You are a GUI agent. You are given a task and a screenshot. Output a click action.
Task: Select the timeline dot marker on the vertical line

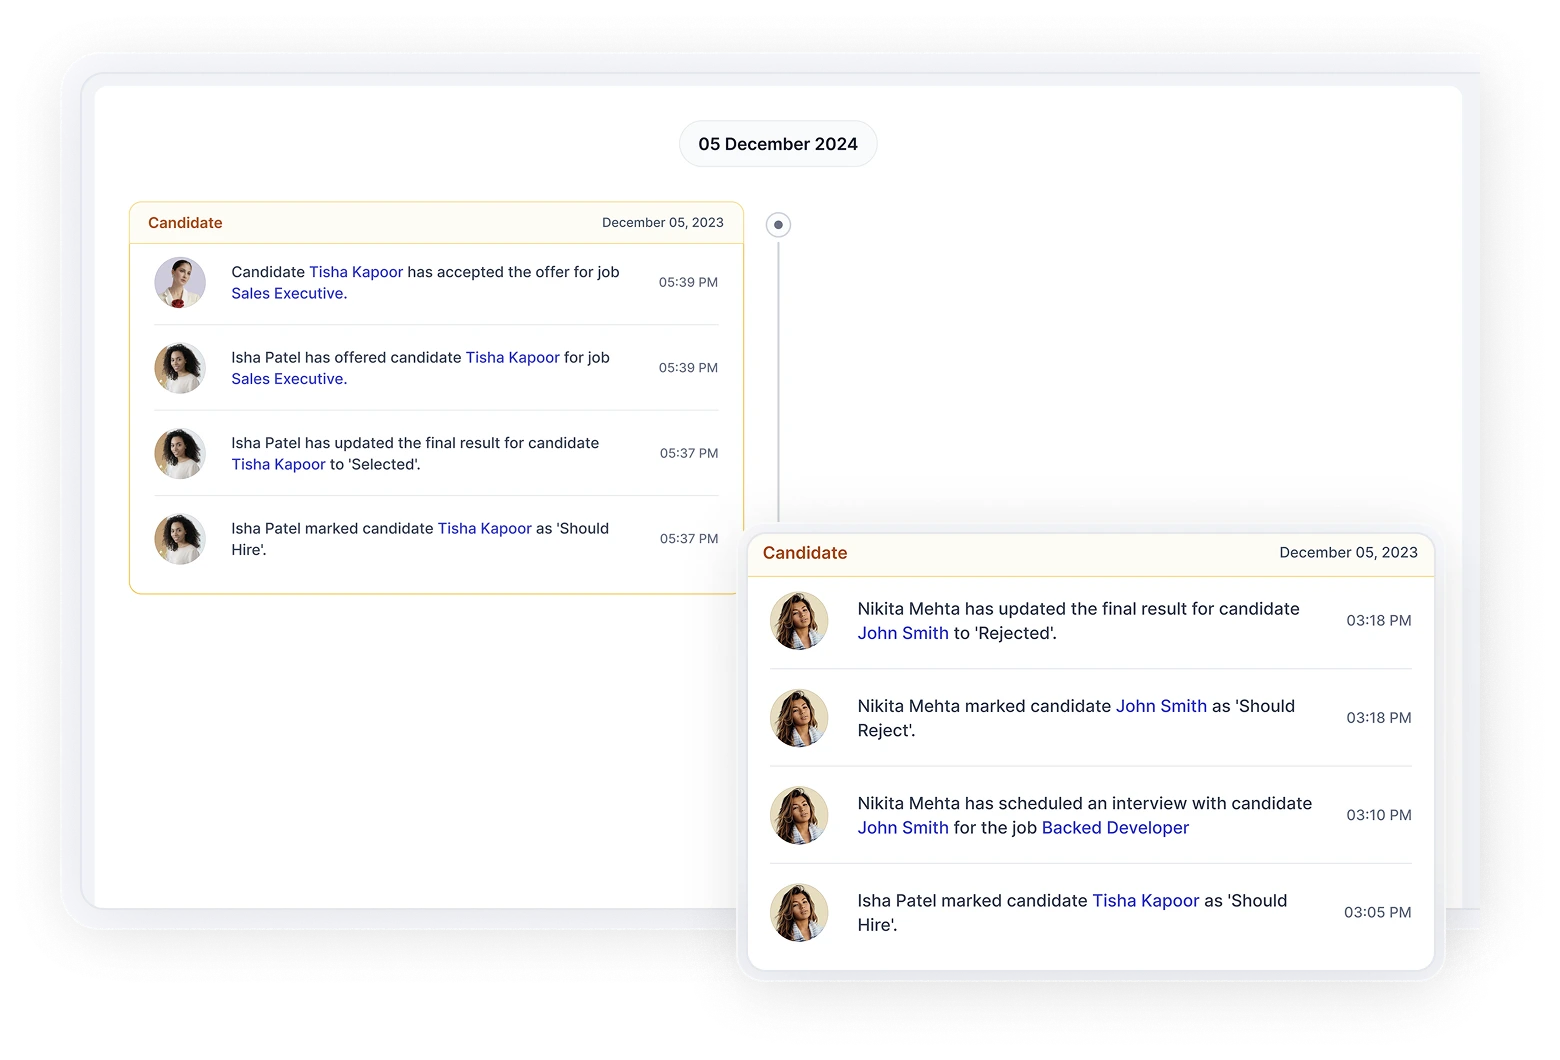pos(778,224)
